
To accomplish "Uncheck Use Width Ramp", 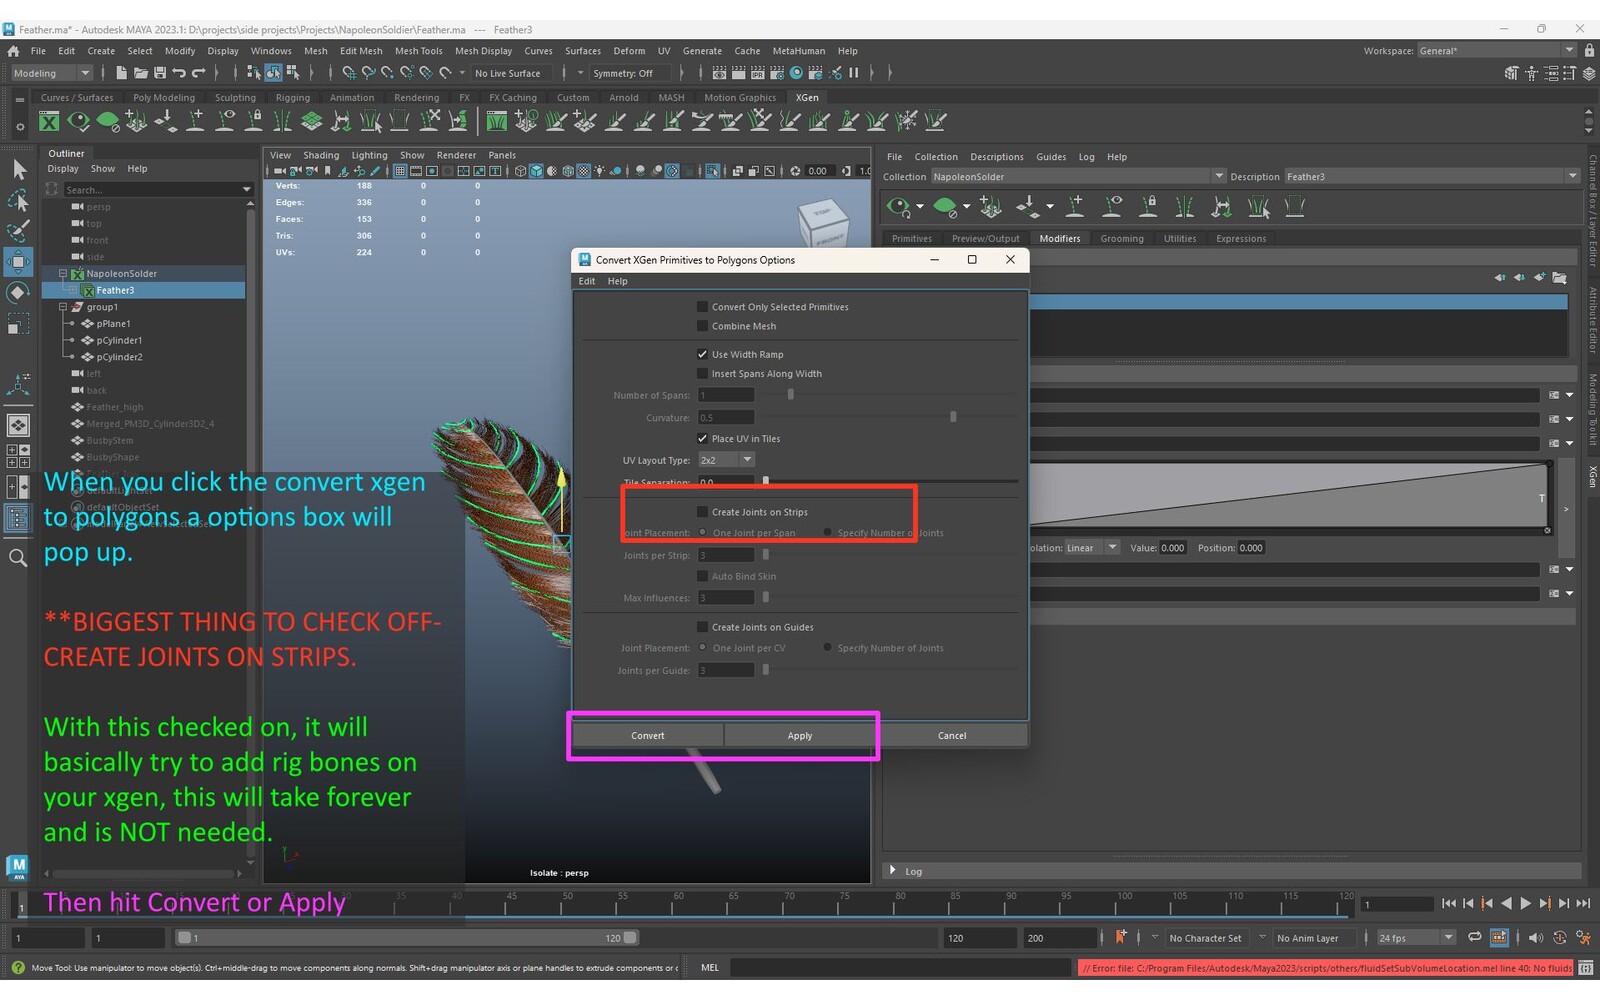I will coord(702,354).
